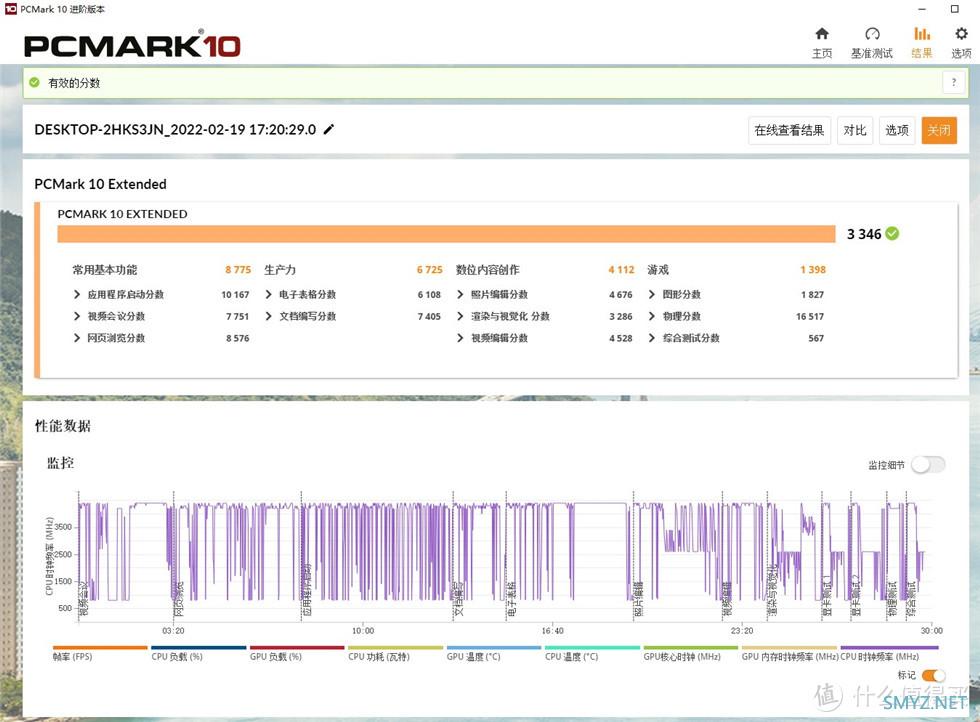Click the 常用基本功能 score 8 775

click(x=238, y=269)
